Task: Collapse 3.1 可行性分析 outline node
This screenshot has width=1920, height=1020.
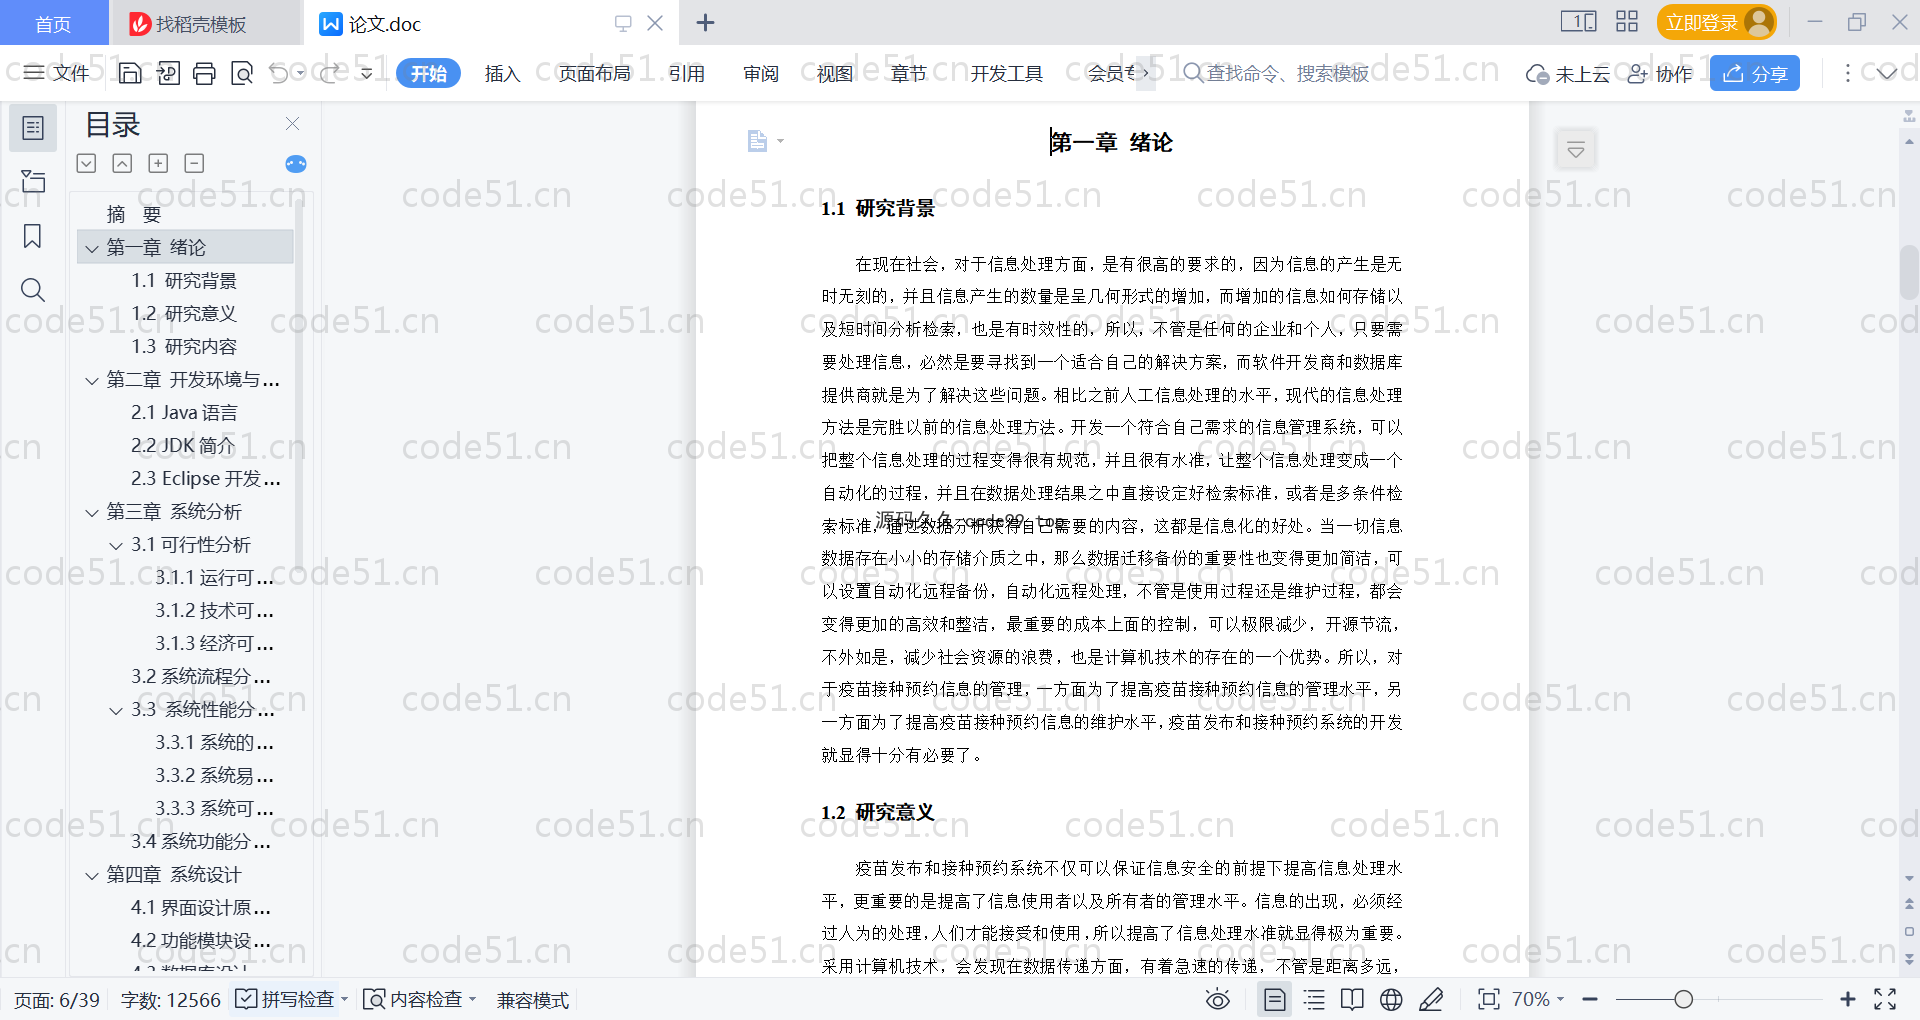Action: [116, 545]
